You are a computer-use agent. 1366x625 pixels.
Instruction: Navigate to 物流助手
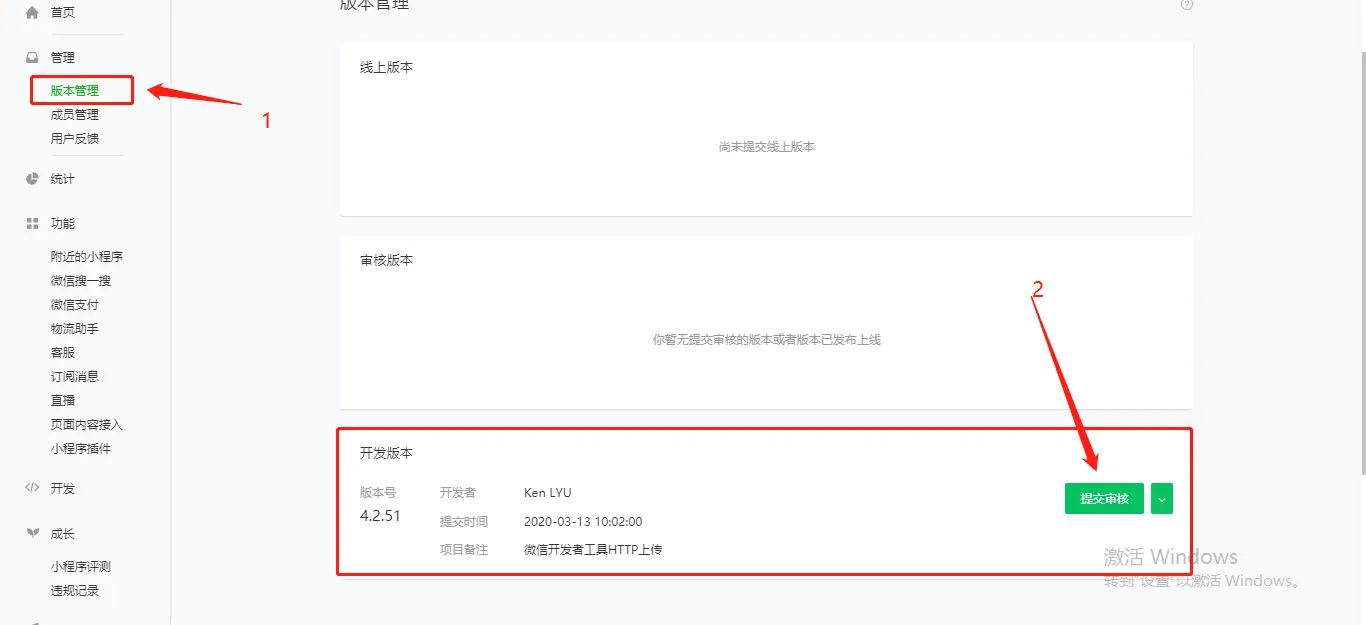coord(75,329)
